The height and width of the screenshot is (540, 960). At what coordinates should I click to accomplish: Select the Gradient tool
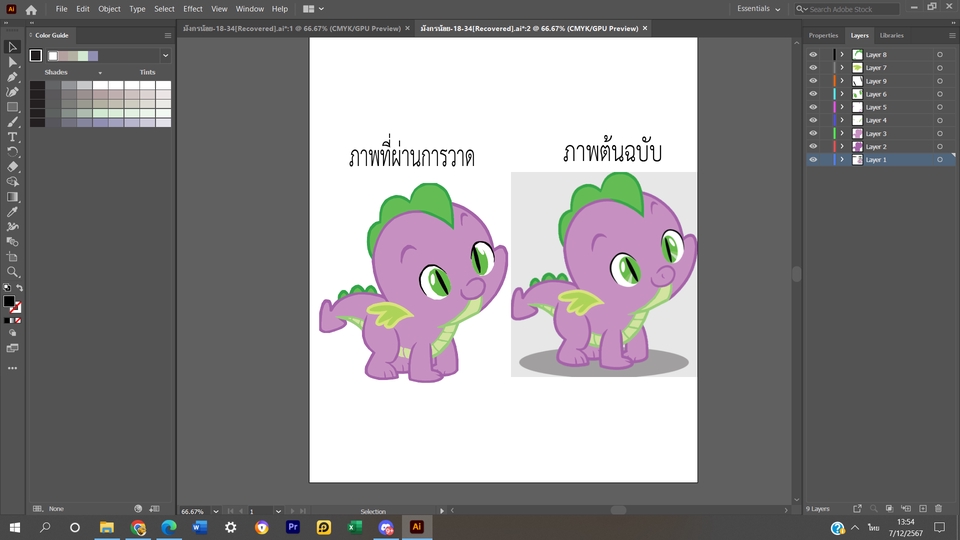12,197
